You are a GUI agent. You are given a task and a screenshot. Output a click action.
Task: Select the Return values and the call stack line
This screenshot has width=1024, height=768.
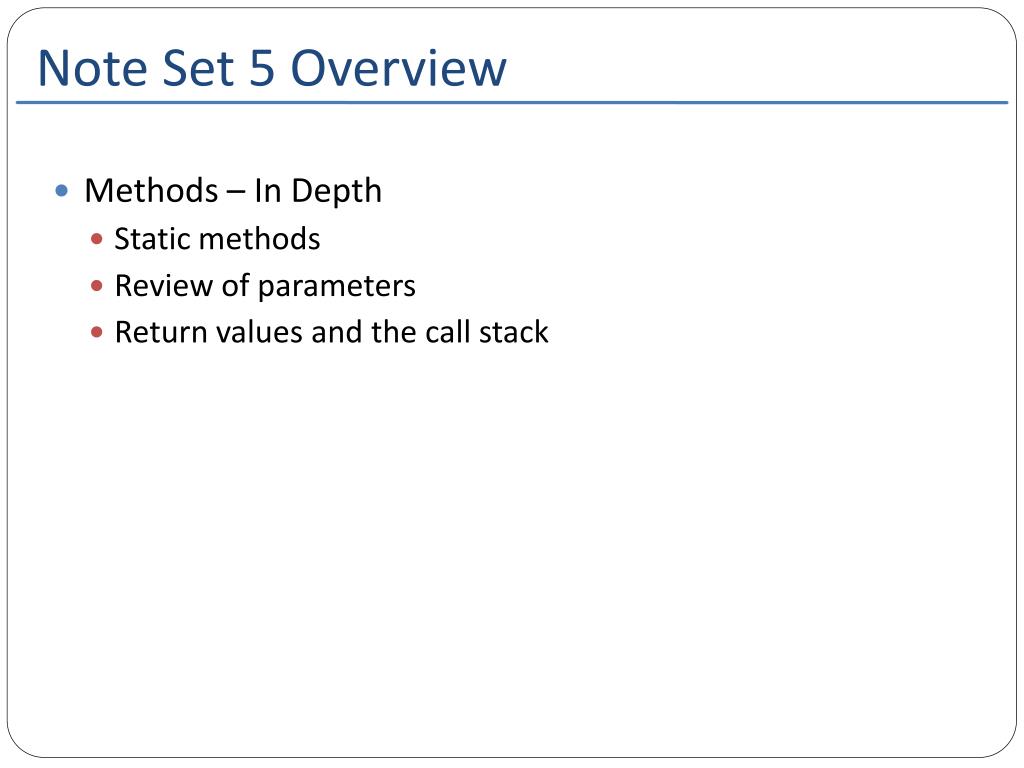pos(332,332)
